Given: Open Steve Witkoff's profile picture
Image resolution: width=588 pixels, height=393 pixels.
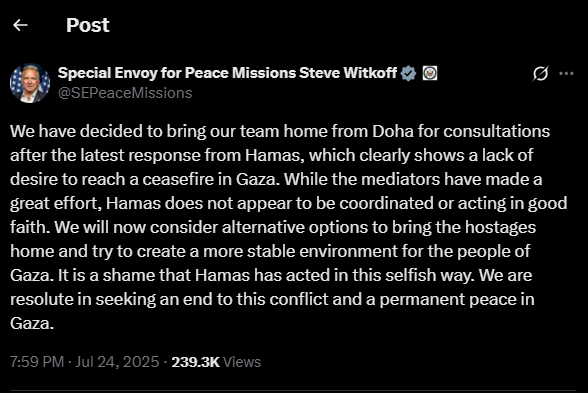Looking at the screenshot, I should pyautogui.click(x=30, y=83).
